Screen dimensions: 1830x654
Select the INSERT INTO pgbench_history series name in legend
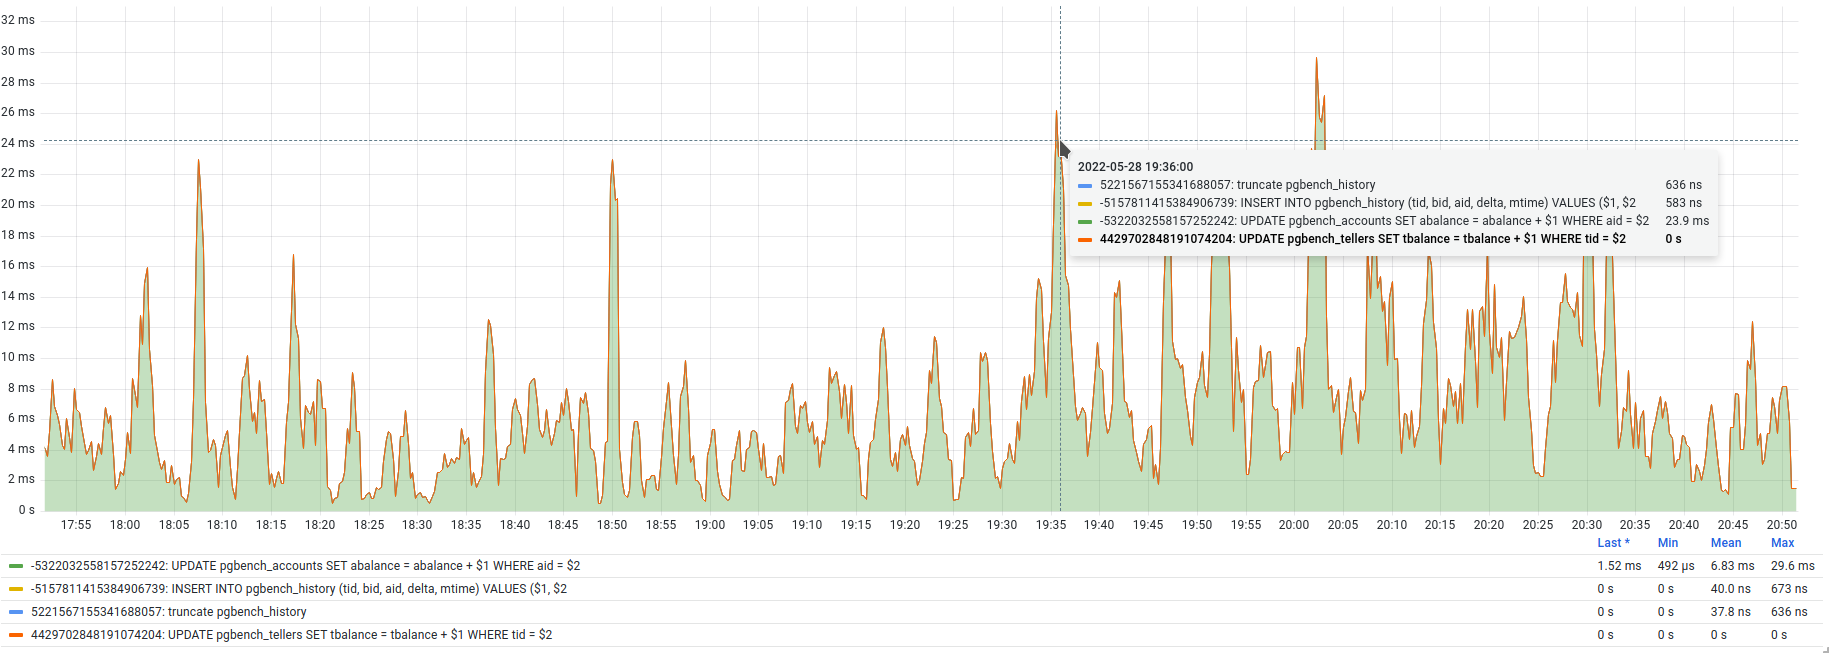point(298,589)
